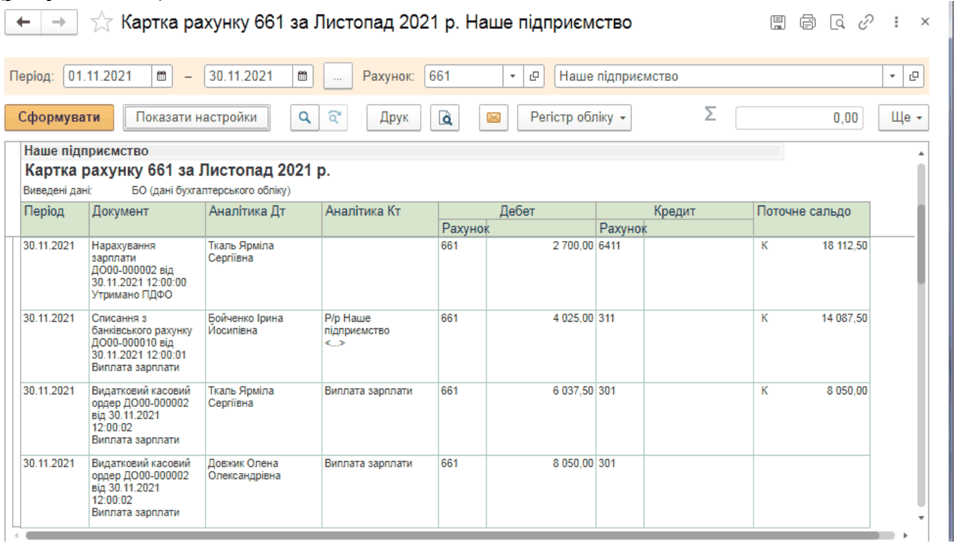This screenshot has width=954, height=542.
Task: Open calendar for end date 30.11.2021
Action: (x=302, y=76)
